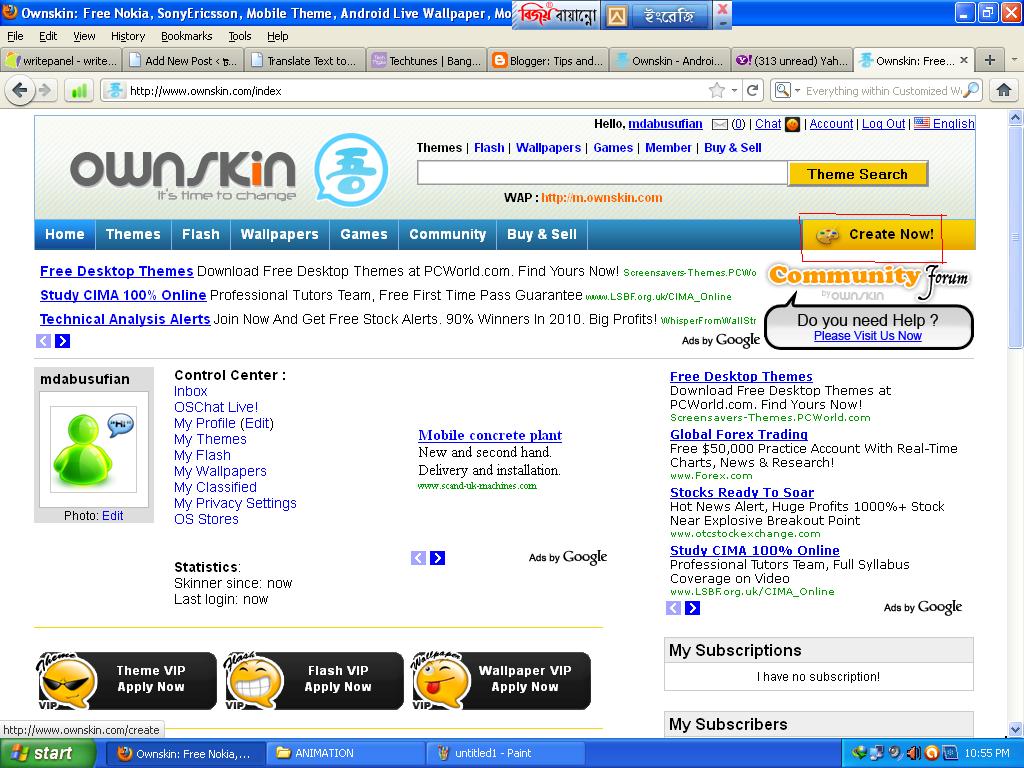1024x768 pixels.
Task: Open the untitled1 - Paint taskbar item
Action: (x=504, y=753)
